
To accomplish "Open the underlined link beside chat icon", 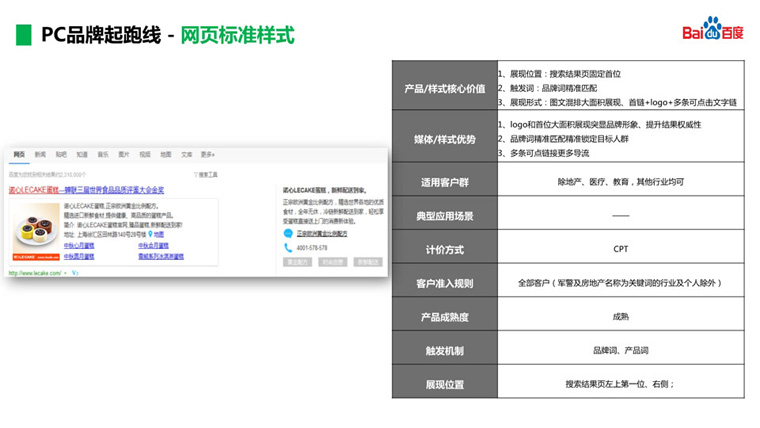I will (322, 234).
